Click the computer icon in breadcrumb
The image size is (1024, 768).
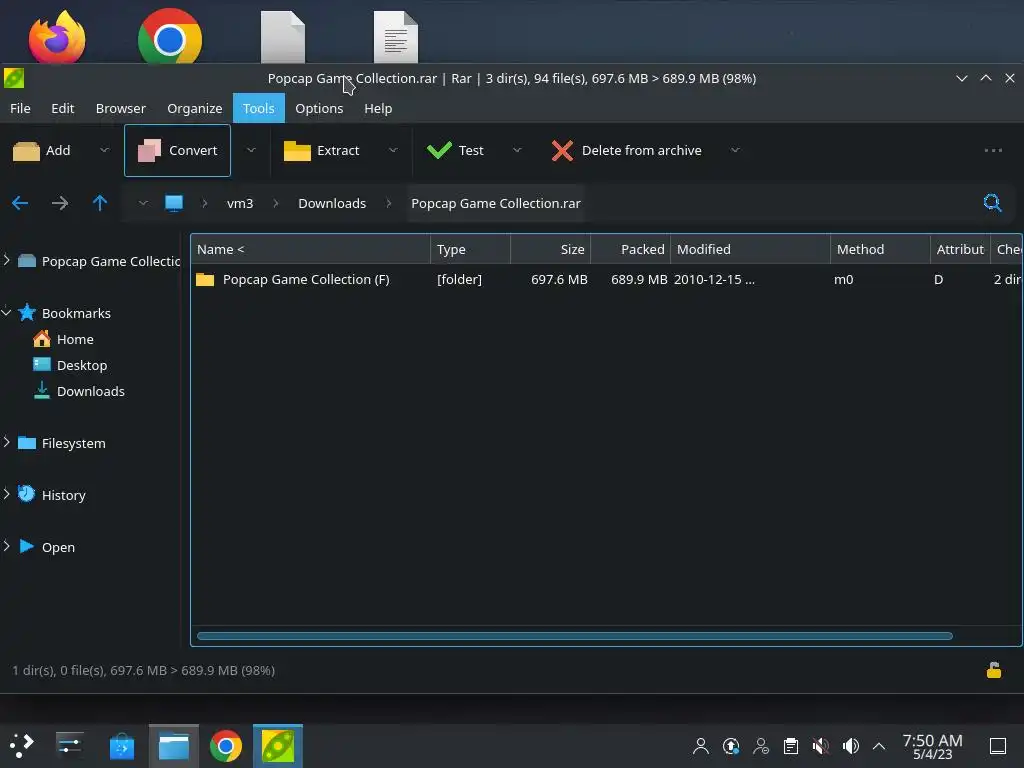pyautogui.click(x=174, y=203)
